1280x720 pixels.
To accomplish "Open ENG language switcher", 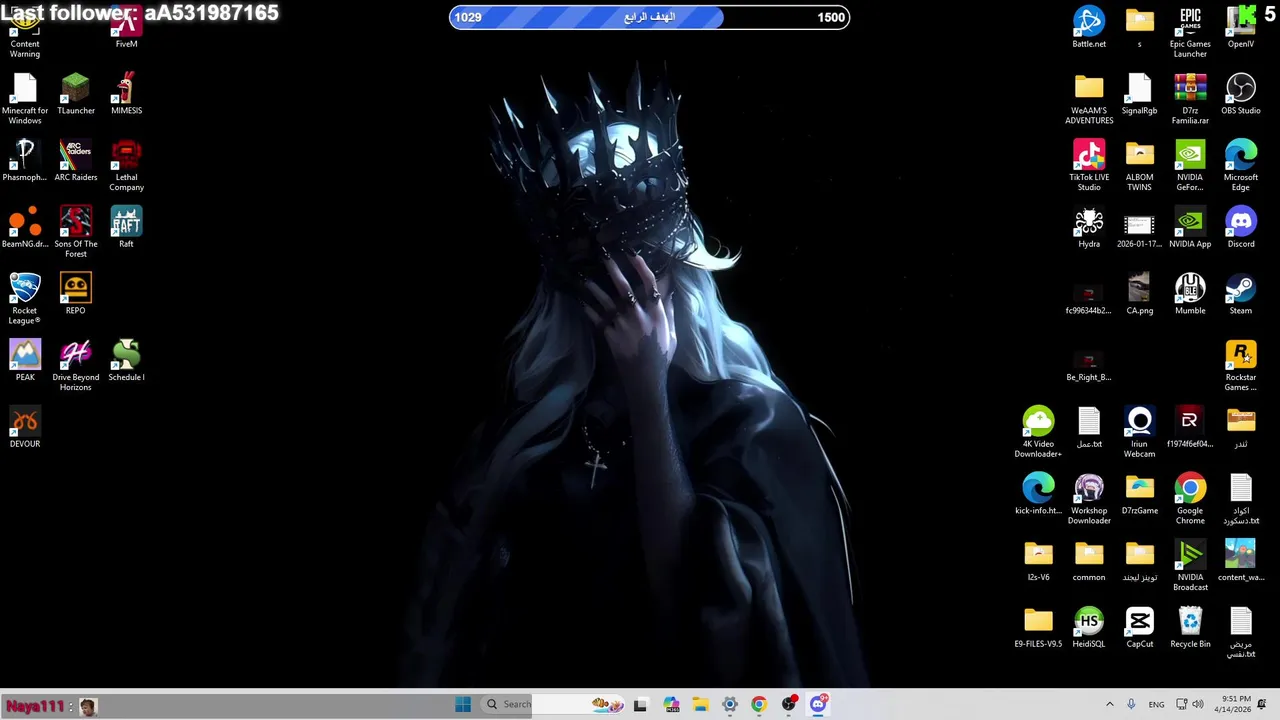I will [x=1156, y=704].
